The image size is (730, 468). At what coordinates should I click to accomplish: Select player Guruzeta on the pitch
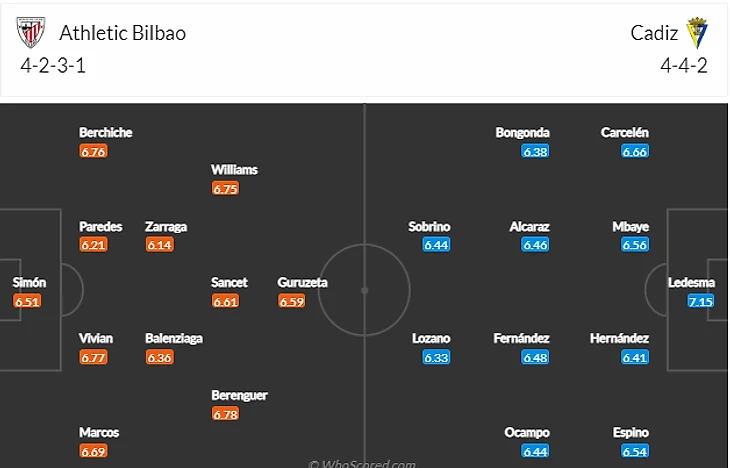tap(302, 283)
